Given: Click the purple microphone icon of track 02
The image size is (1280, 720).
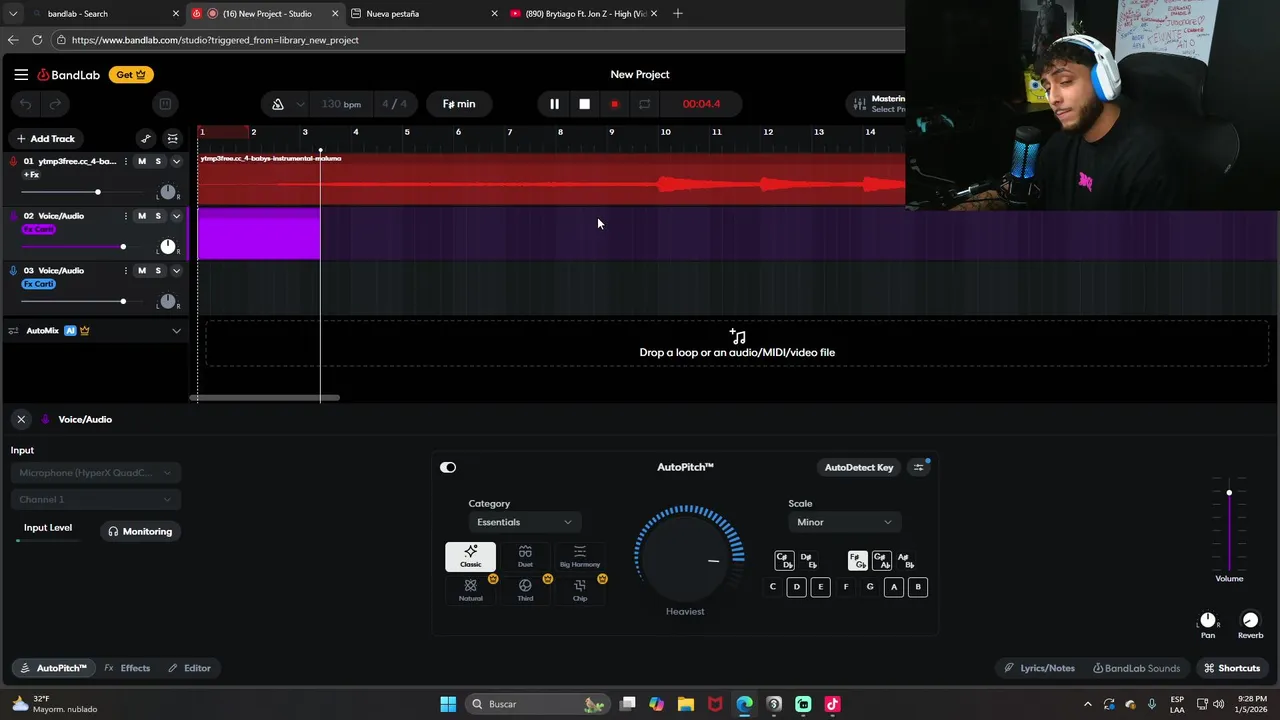Looking at the screenshot, I should pos(14,216).
